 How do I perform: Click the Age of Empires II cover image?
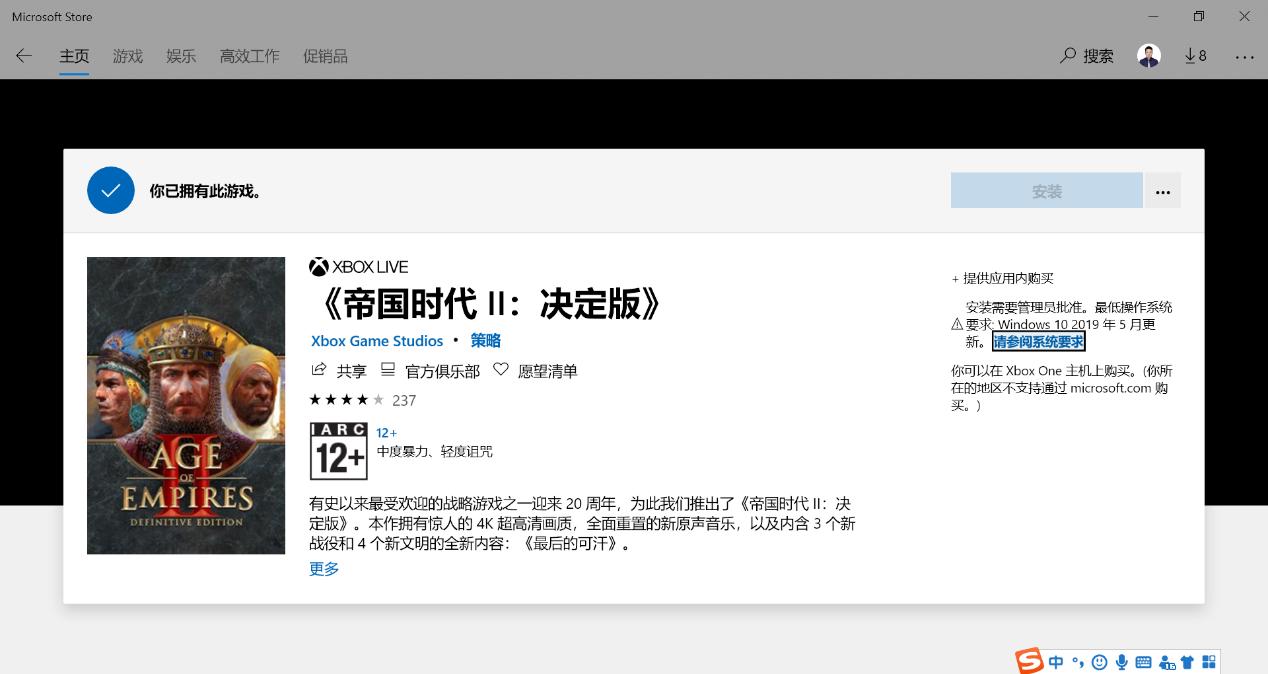pos(186,405)
